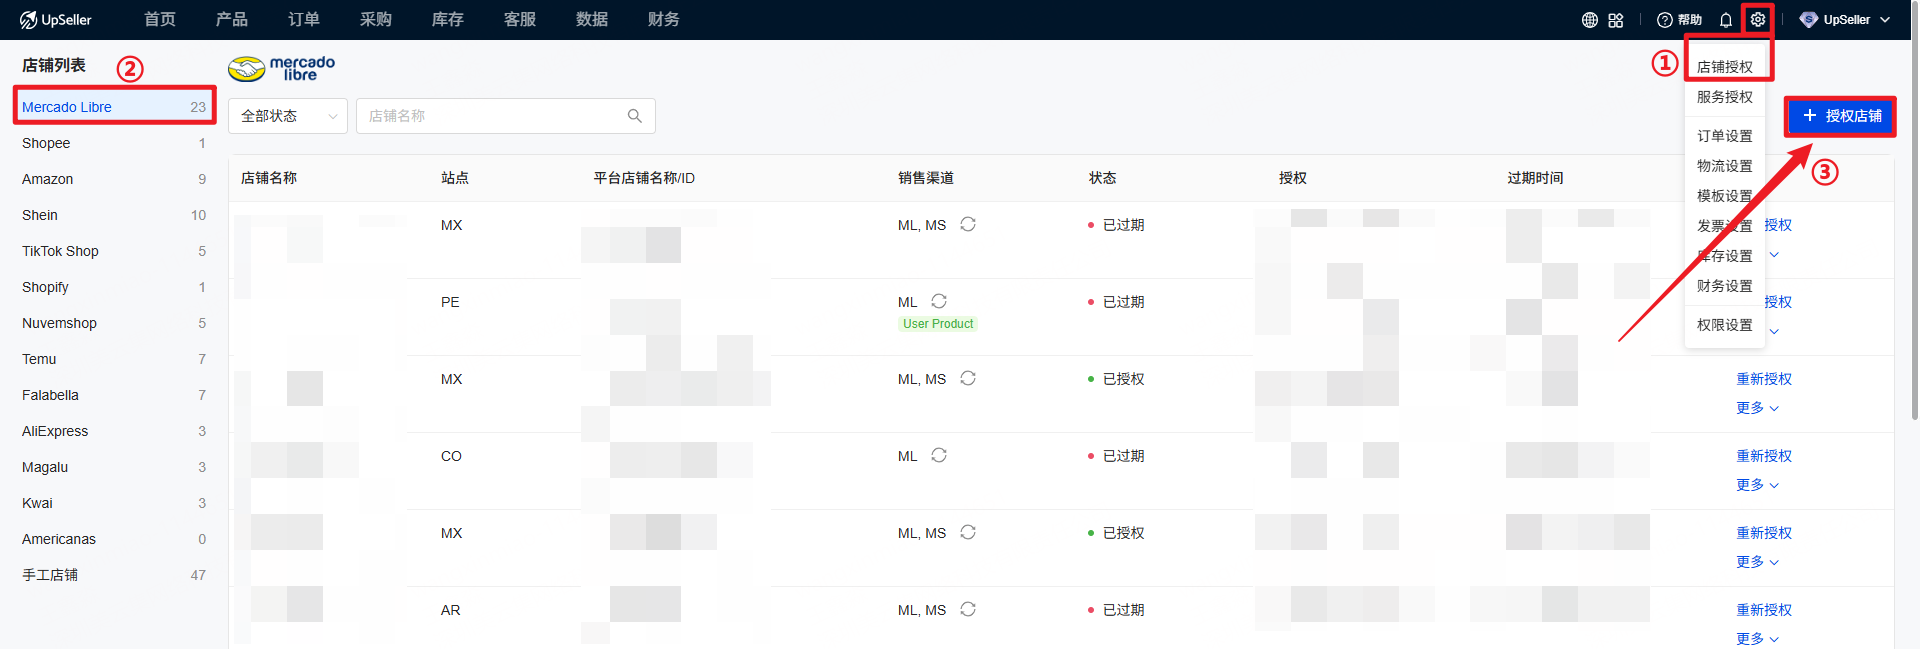Expand 更多 options for the CO store
Screen dimensions: 1920x649
tap(1757, 485)
